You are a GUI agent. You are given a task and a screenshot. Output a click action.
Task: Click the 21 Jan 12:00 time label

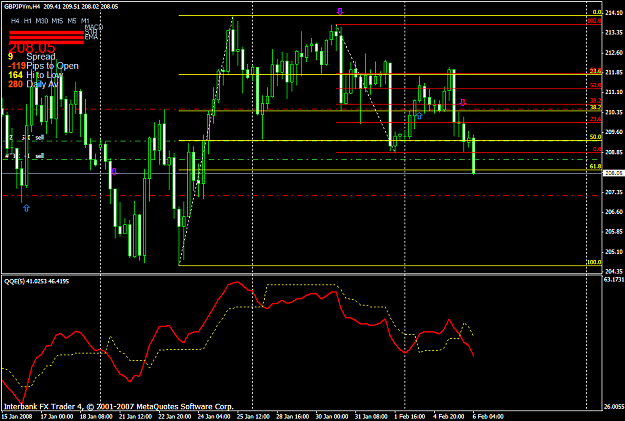coord(136,416)
